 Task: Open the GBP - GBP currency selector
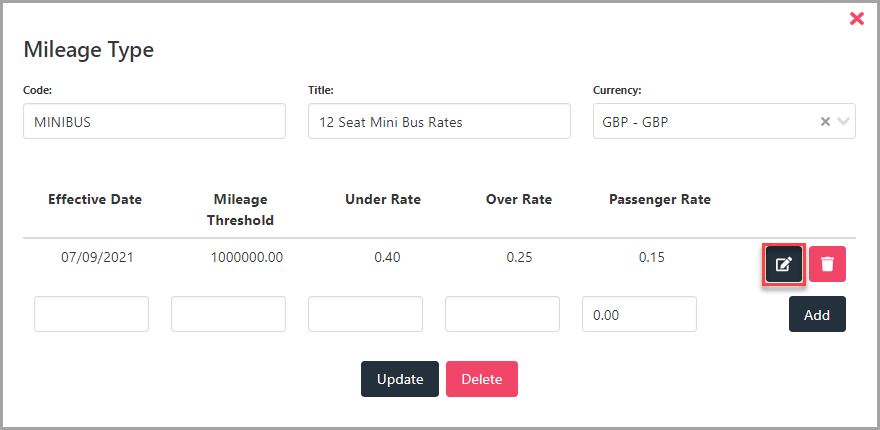[724, 121]
